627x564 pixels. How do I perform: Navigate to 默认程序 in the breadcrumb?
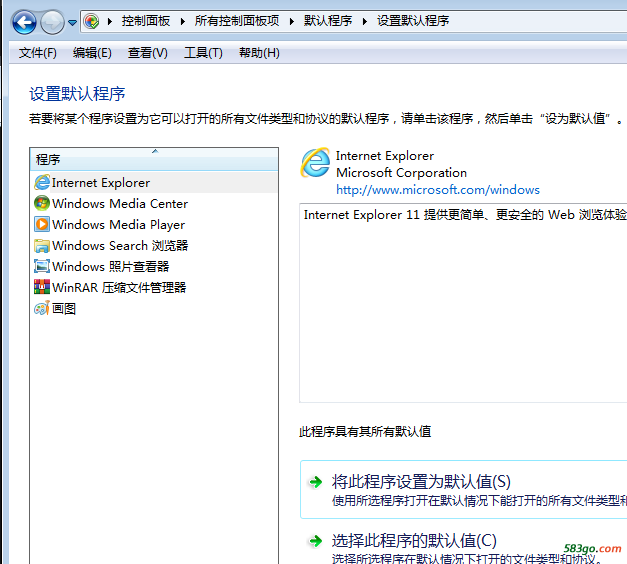click(x=328, y=21)
